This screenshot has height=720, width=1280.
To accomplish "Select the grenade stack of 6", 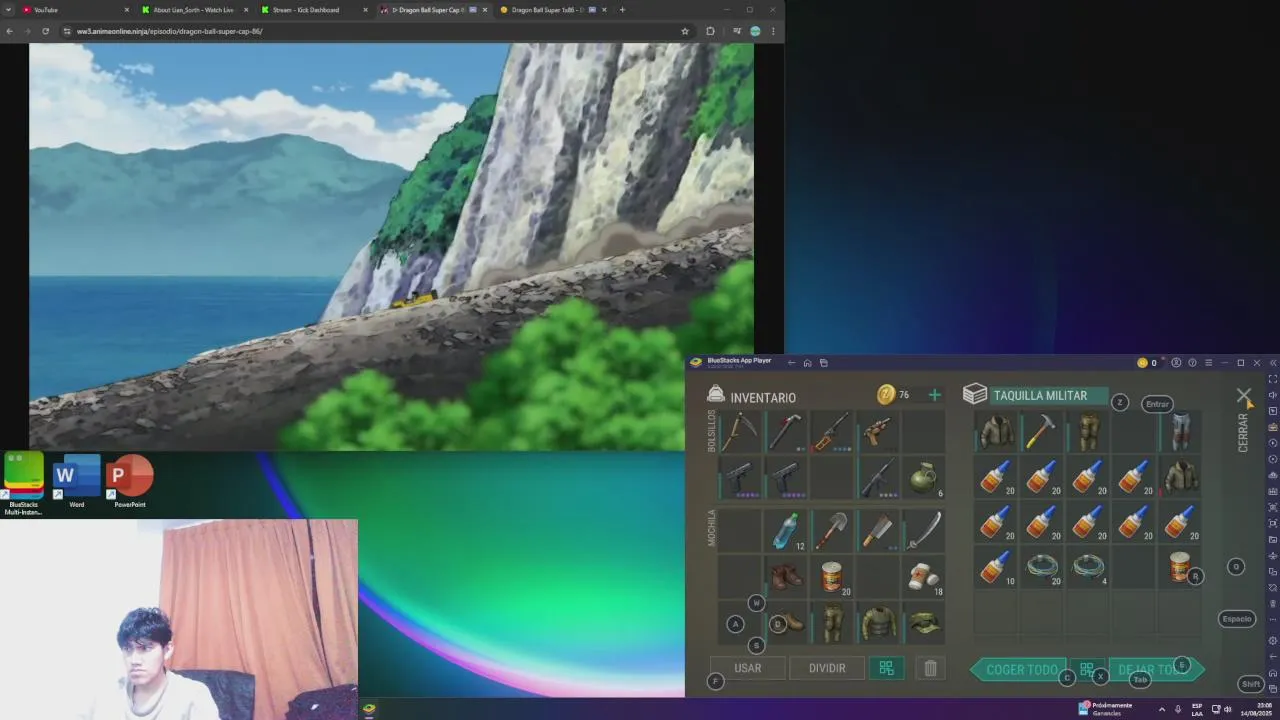I will point(923,478).
